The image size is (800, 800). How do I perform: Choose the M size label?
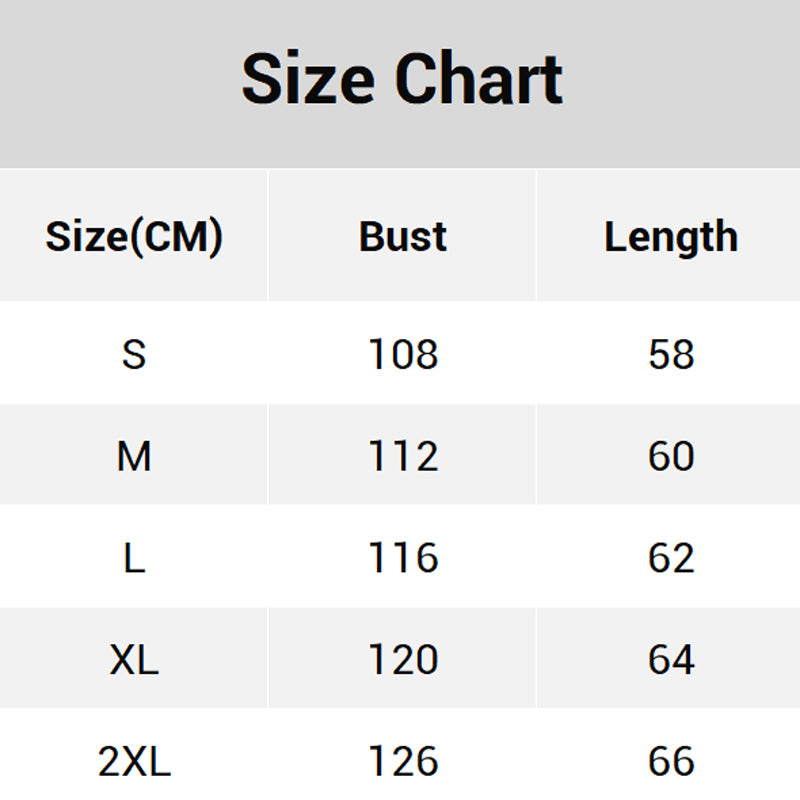coord(134,456)
